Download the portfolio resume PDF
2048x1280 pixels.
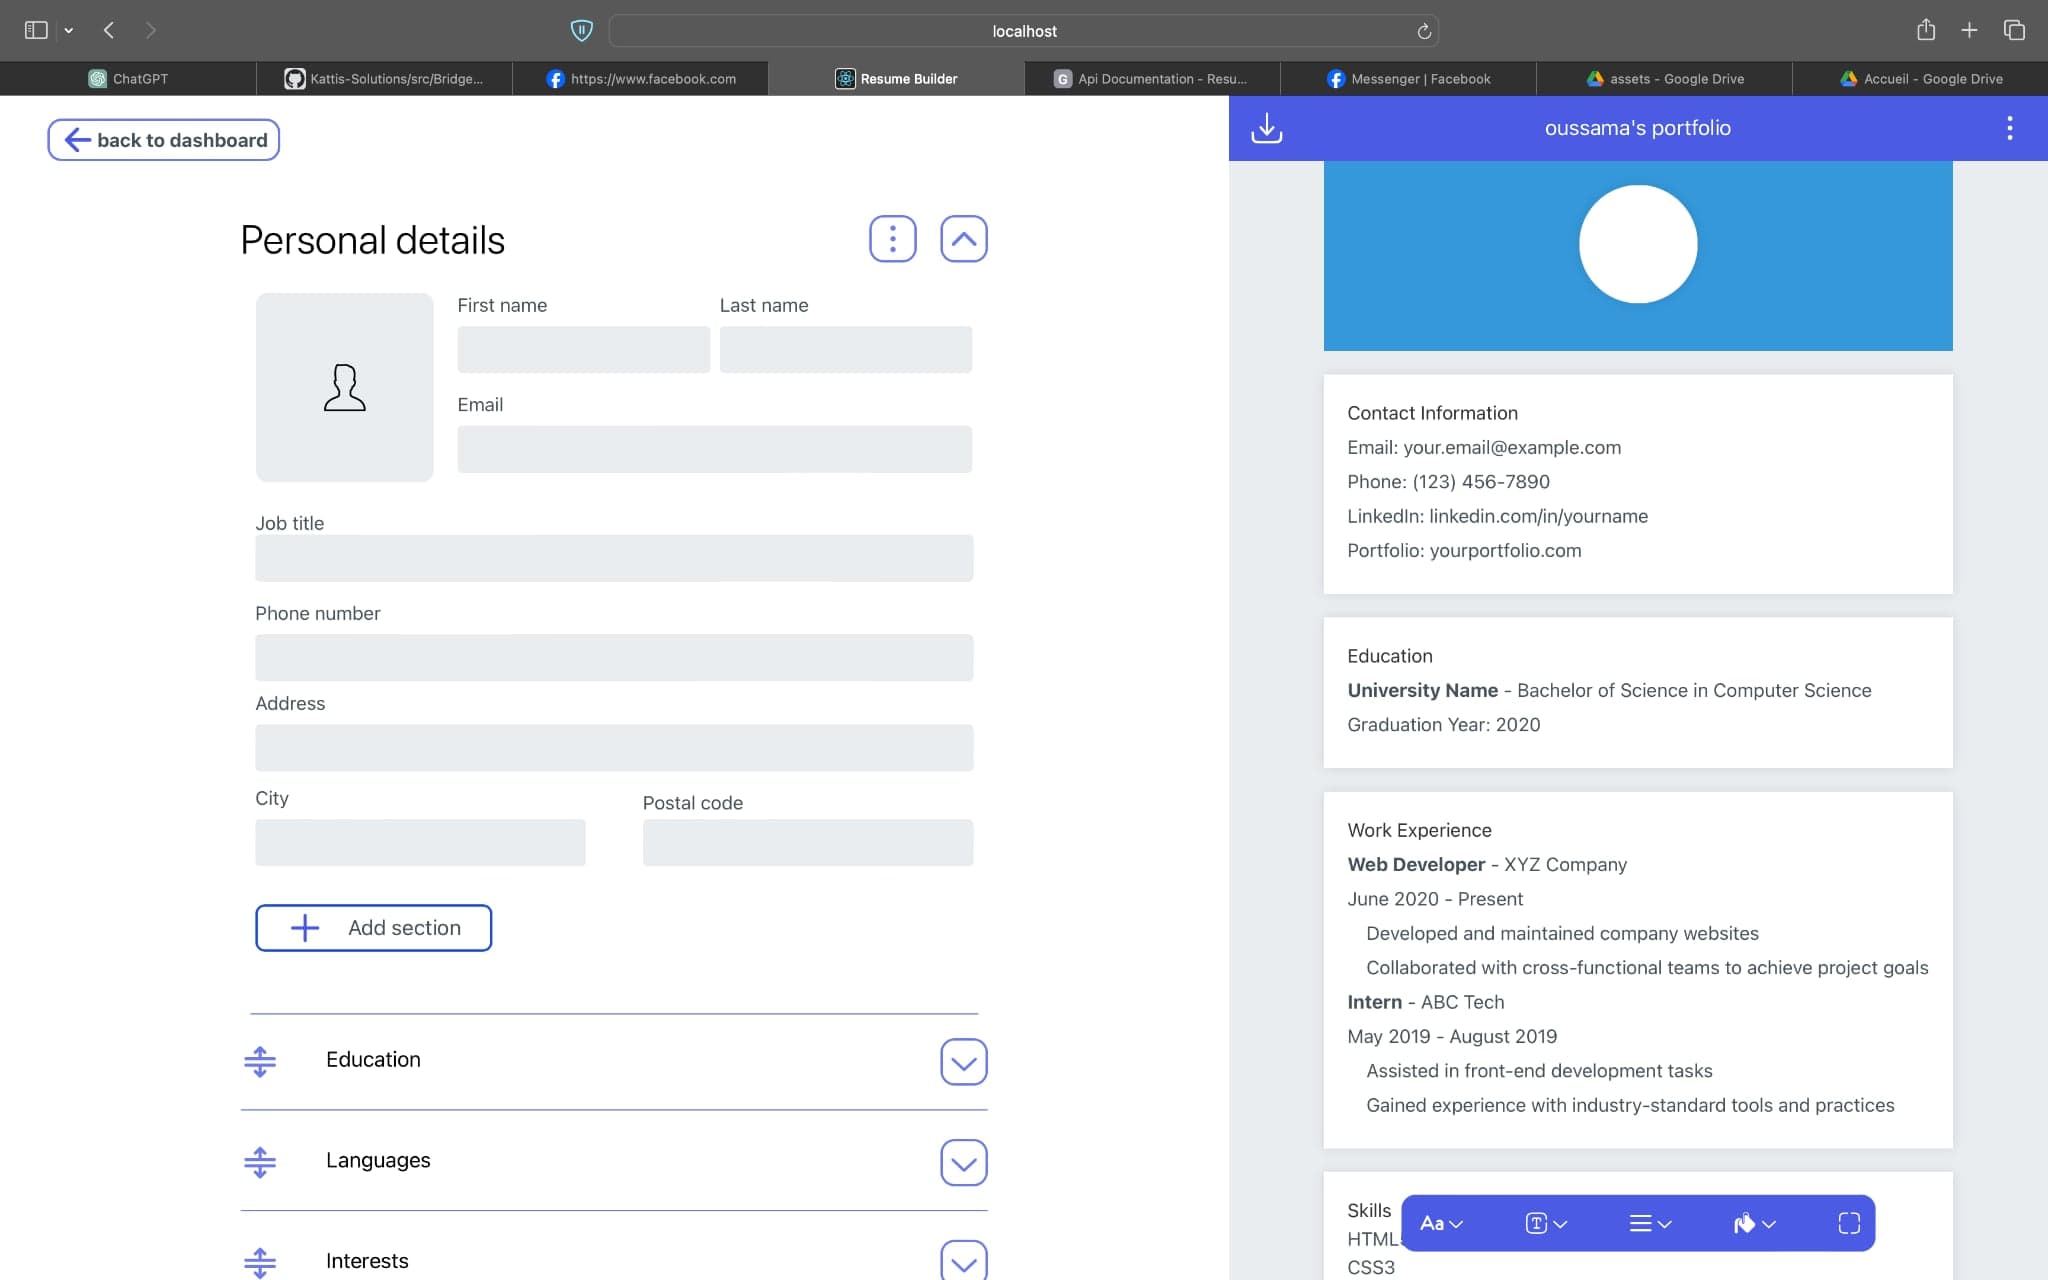coord(1266,128)
